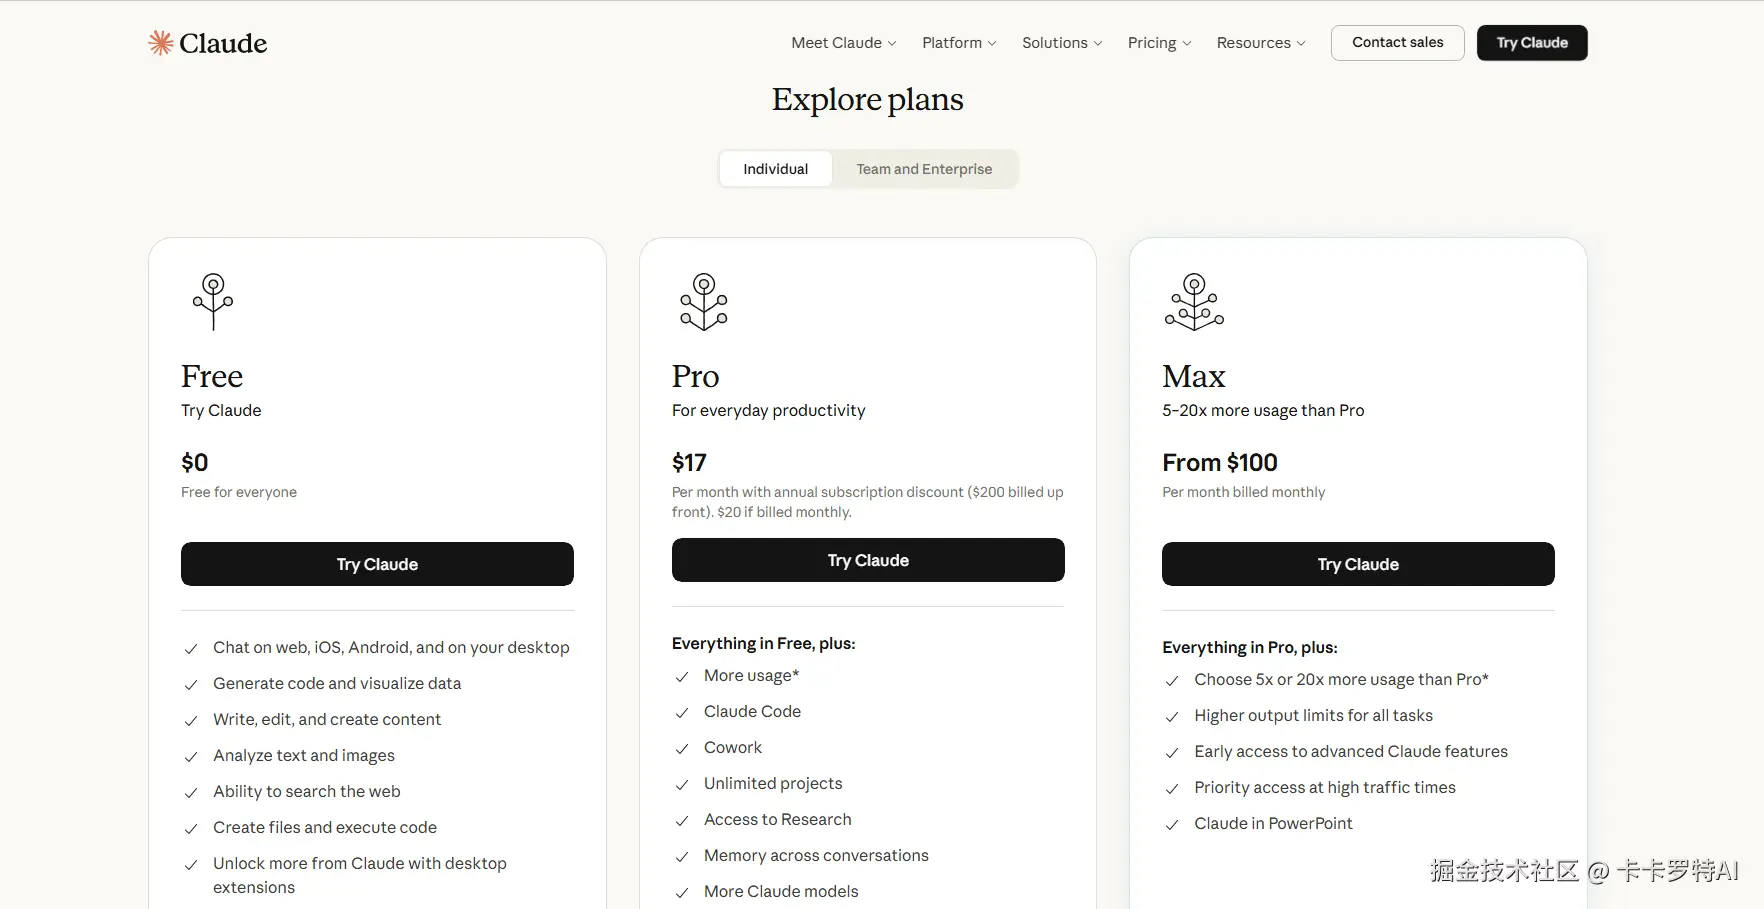Select the Individual plans toggle

tap(776, 169)
